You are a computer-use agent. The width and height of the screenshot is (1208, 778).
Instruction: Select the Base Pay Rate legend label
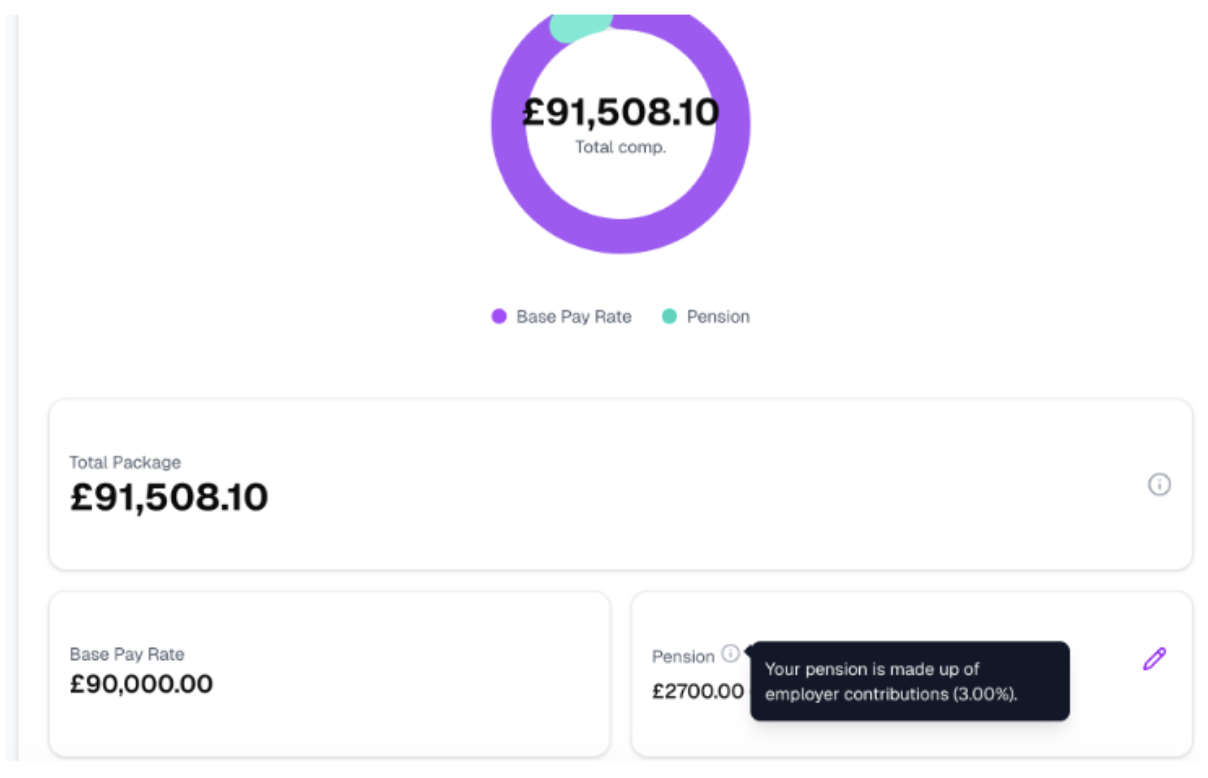point(573,317)
